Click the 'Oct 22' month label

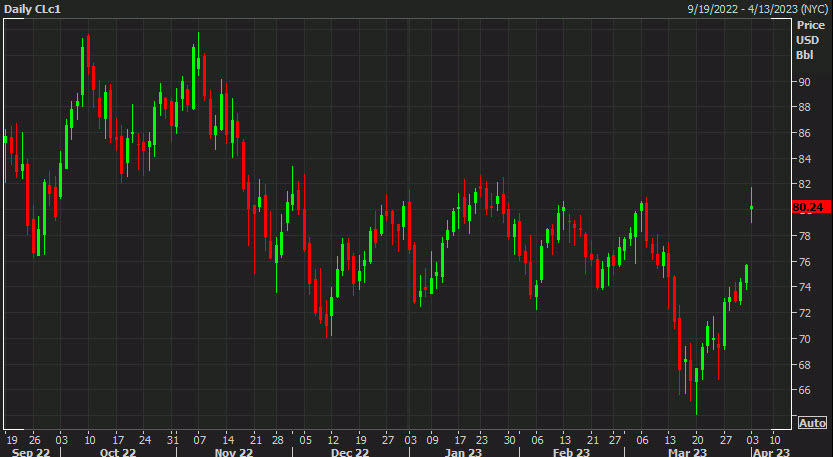coord(118,452)
